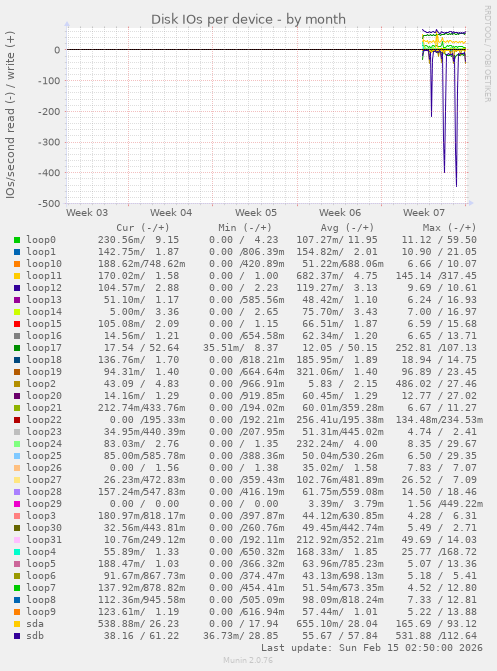Image resolution: width=497 pixels, height=671 pixels.
Task: Click the loop29 magenta legend swatch
Action: point(17,504)
